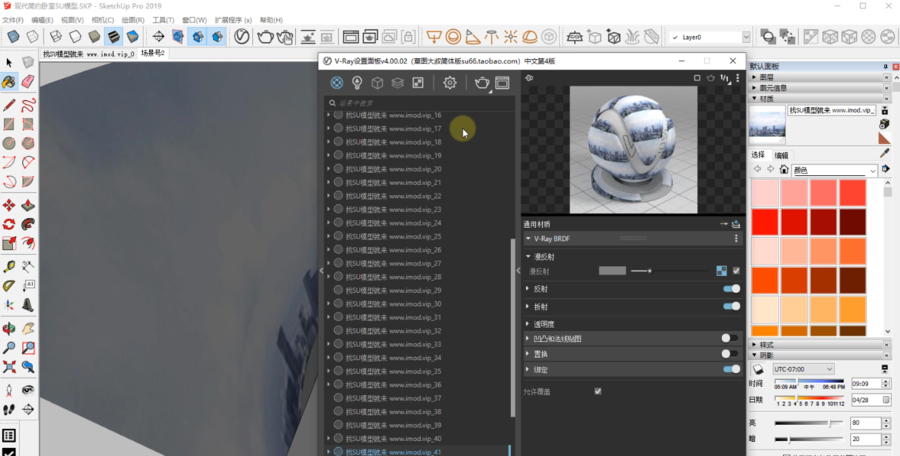Pick the Scale tool
The image size is (900, 456).
(9, 244)
